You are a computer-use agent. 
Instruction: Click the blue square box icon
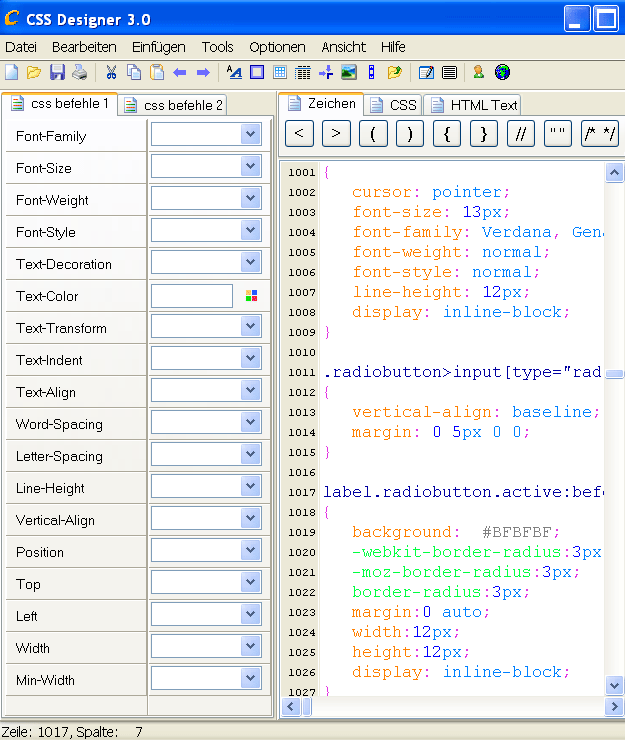257,72
